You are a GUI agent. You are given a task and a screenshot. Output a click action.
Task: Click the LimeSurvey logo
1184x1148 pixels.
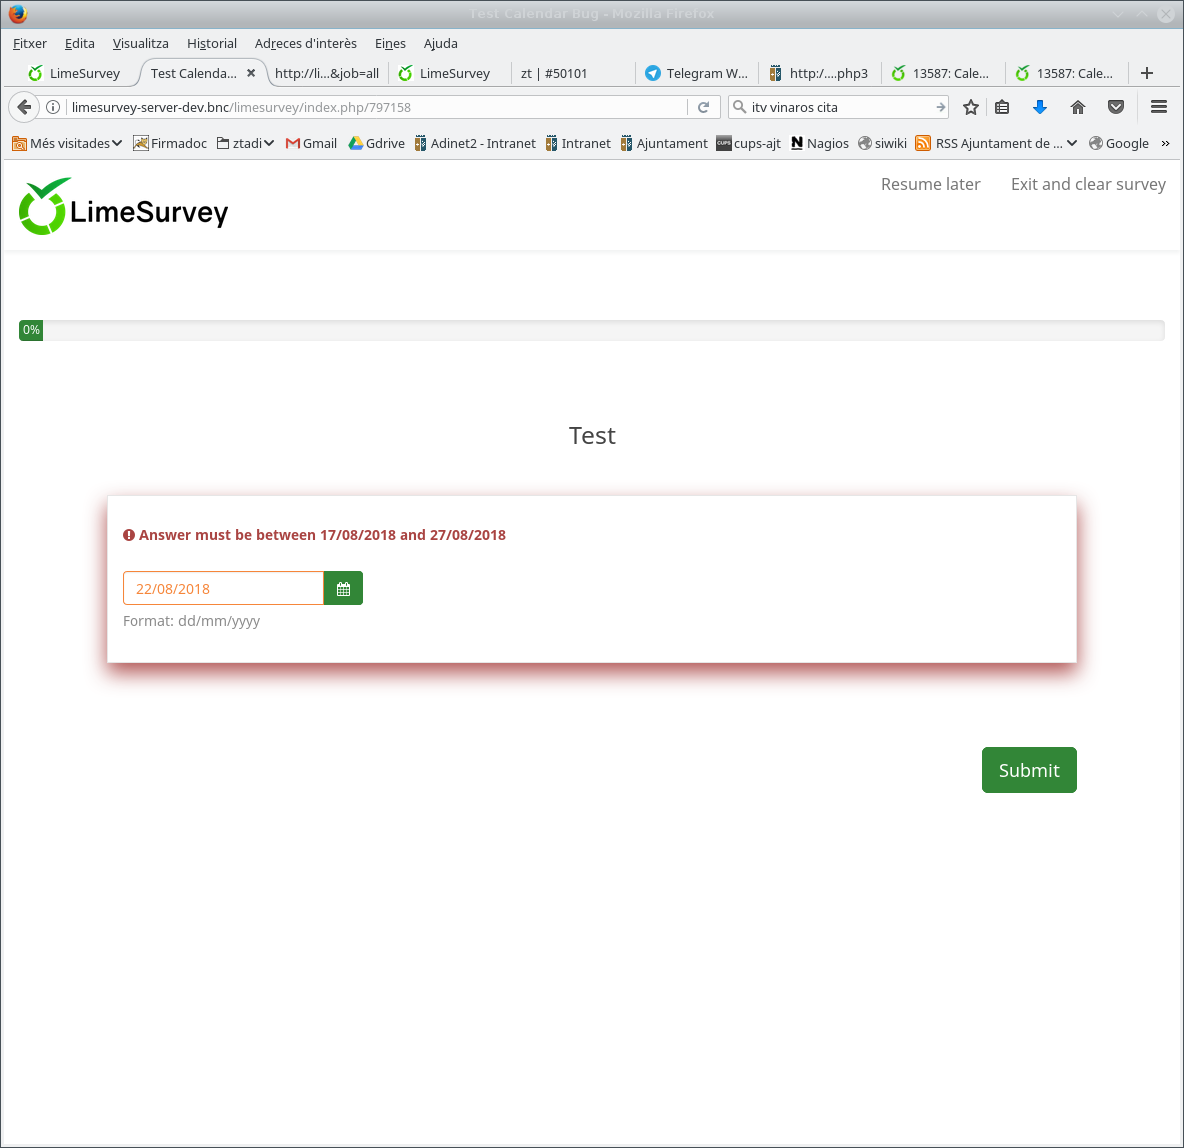pyautogui.click(x=123, y=207)
